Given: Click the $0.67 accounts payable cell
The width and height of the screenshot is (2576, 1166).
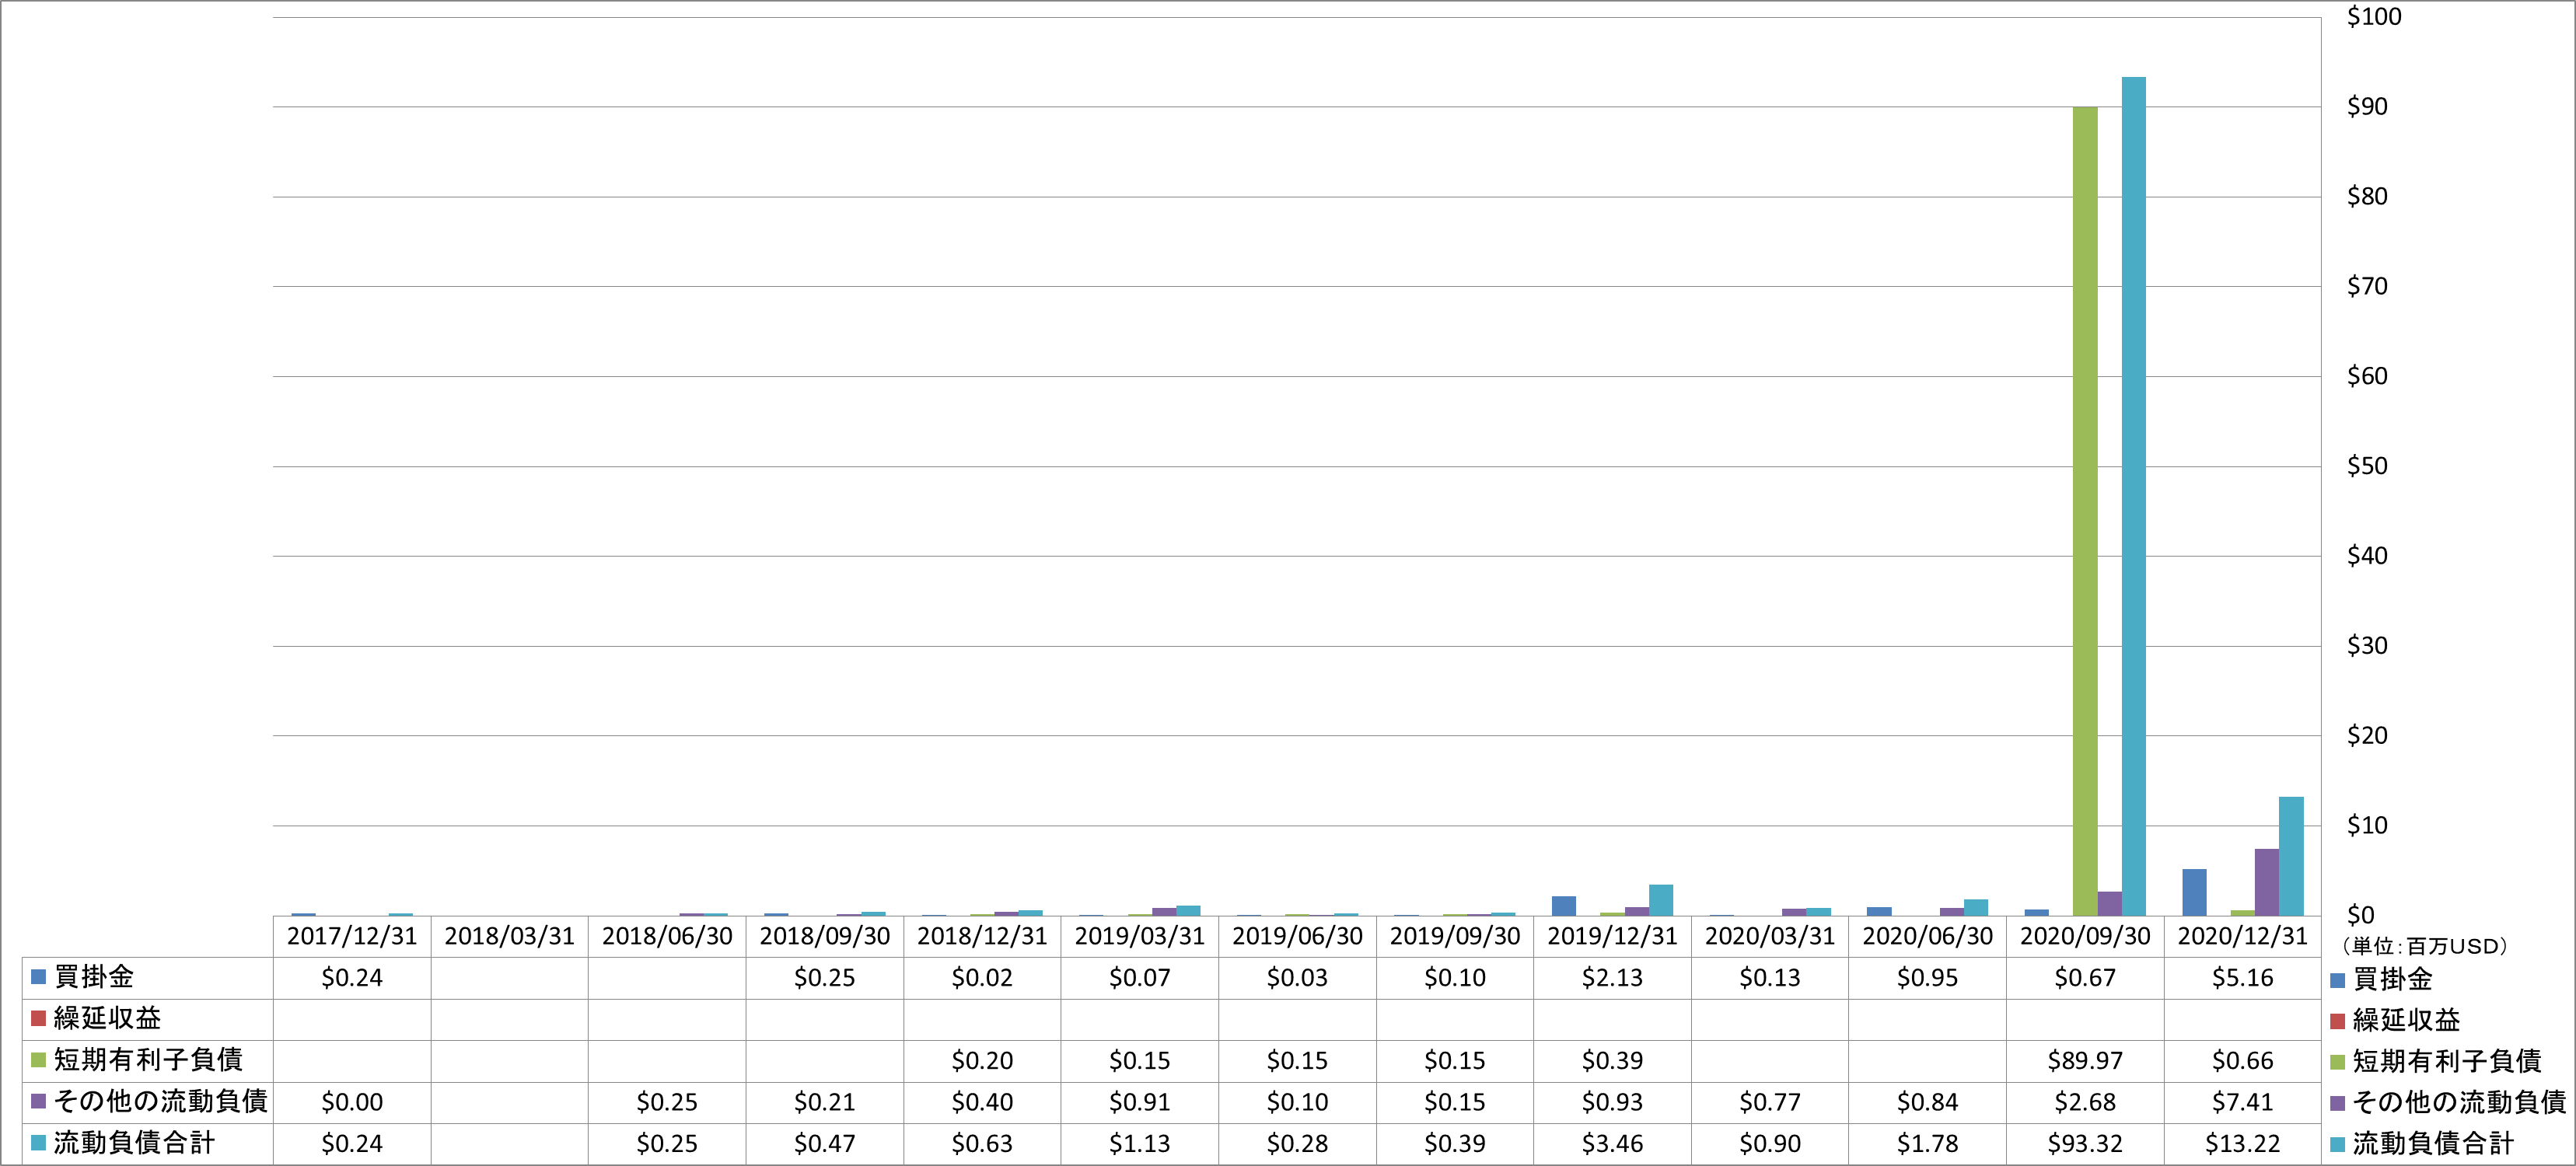Looking at the screenshot, I should pyautogui.click(x=2085, y=977).
